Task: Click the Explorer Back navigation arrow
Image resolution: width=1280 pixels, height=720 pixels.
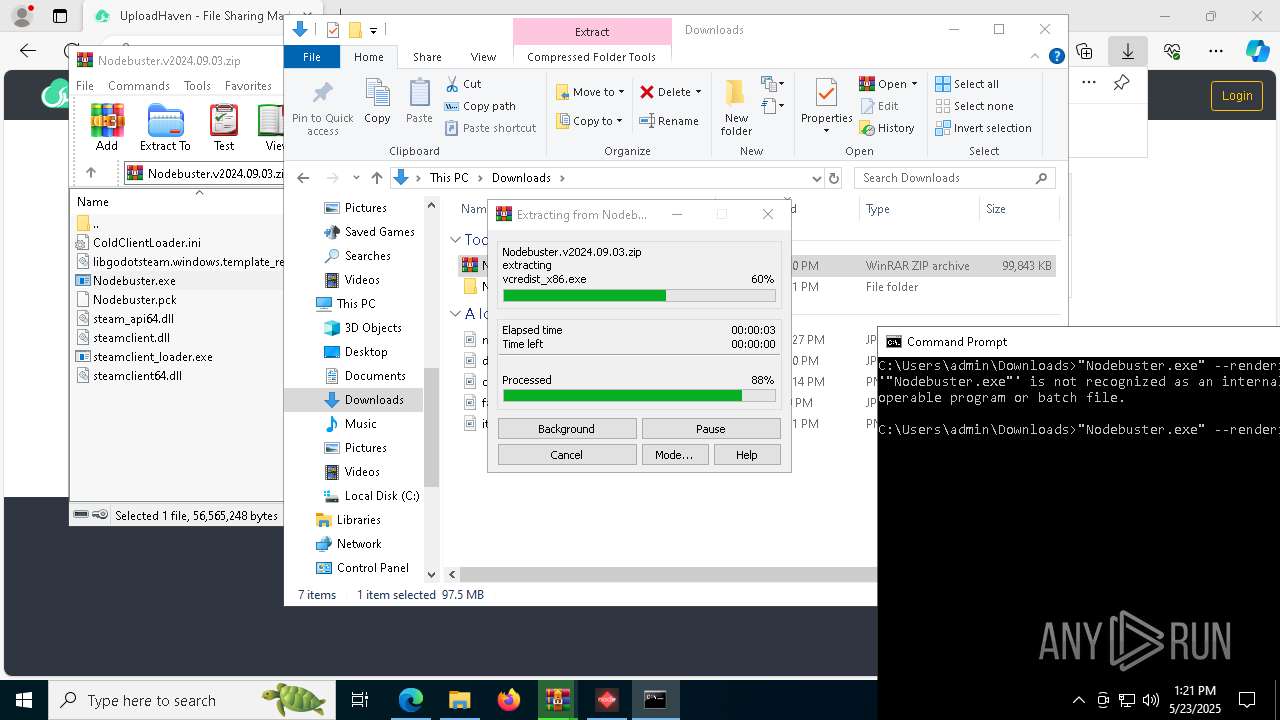Action: [304, 178]
